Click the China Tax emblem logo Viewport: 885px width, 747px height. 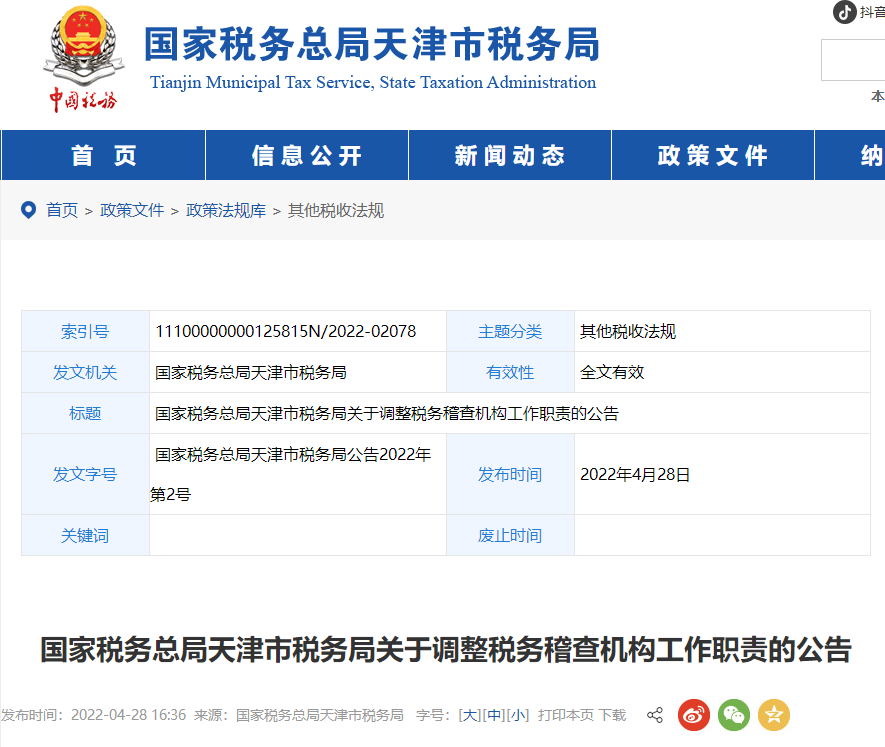pos(84,59)
